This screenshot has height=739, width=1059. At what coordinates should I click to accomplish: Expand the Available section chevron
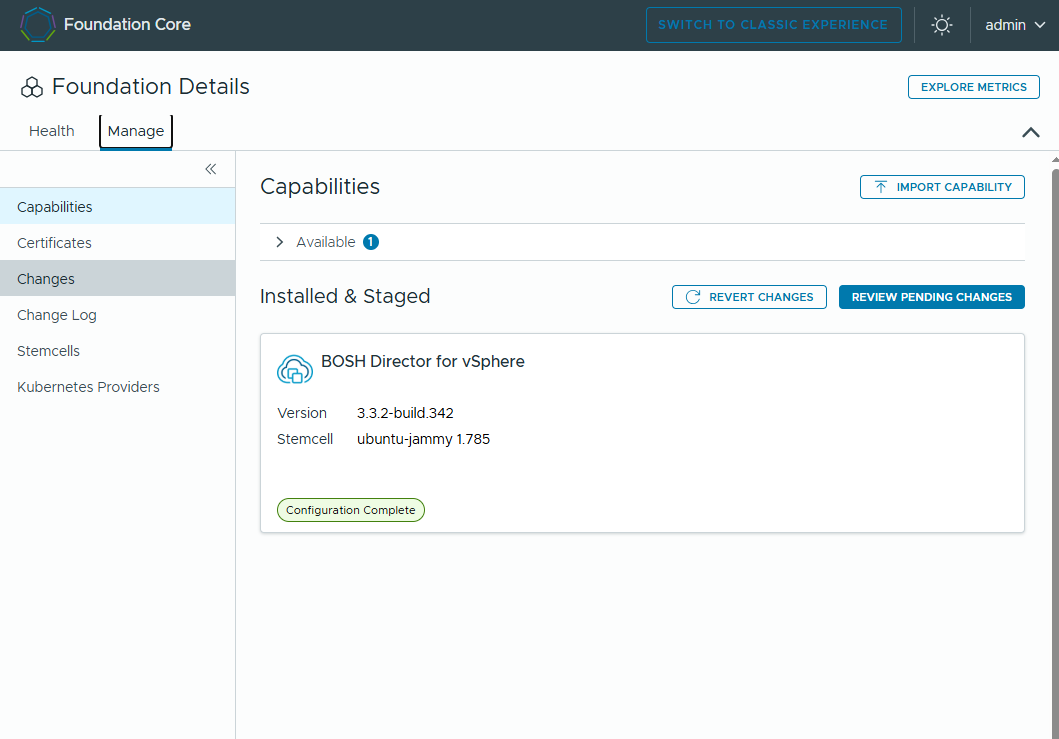point(280,242)
